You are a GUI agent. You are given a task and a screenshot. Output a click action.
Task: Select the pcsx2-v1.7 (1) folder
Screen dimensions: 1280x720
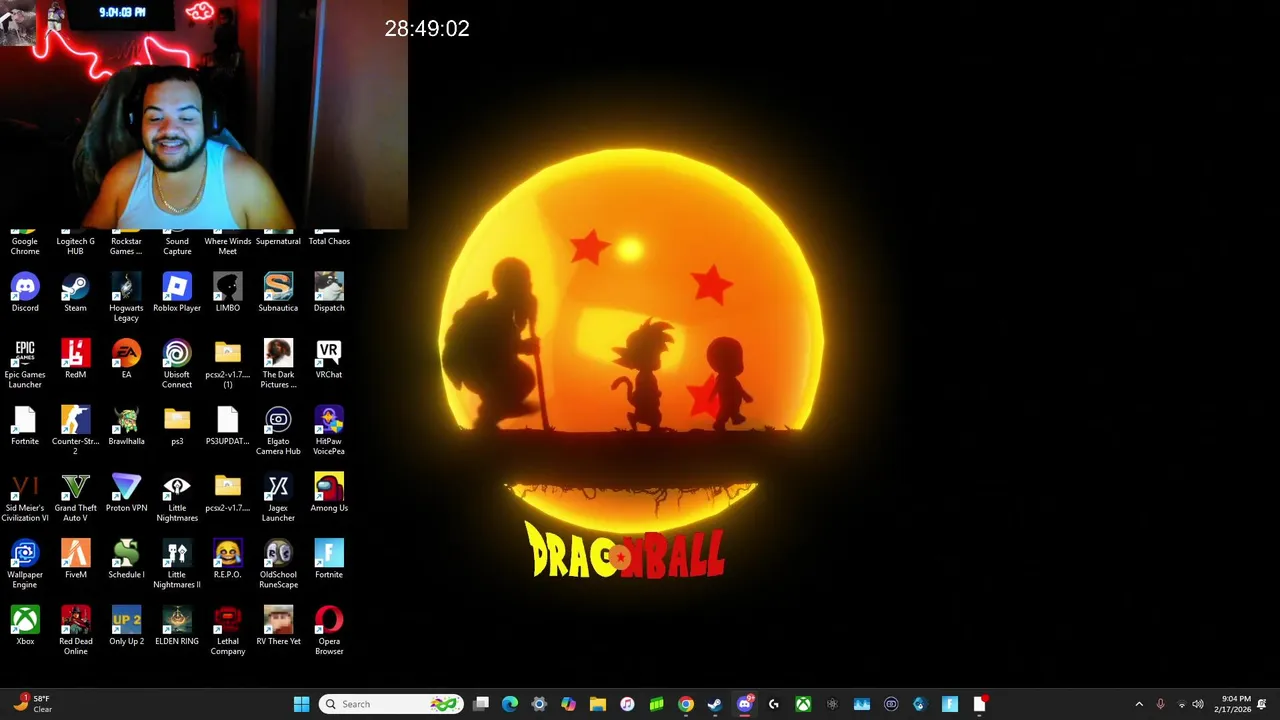(x=228, y=364)
